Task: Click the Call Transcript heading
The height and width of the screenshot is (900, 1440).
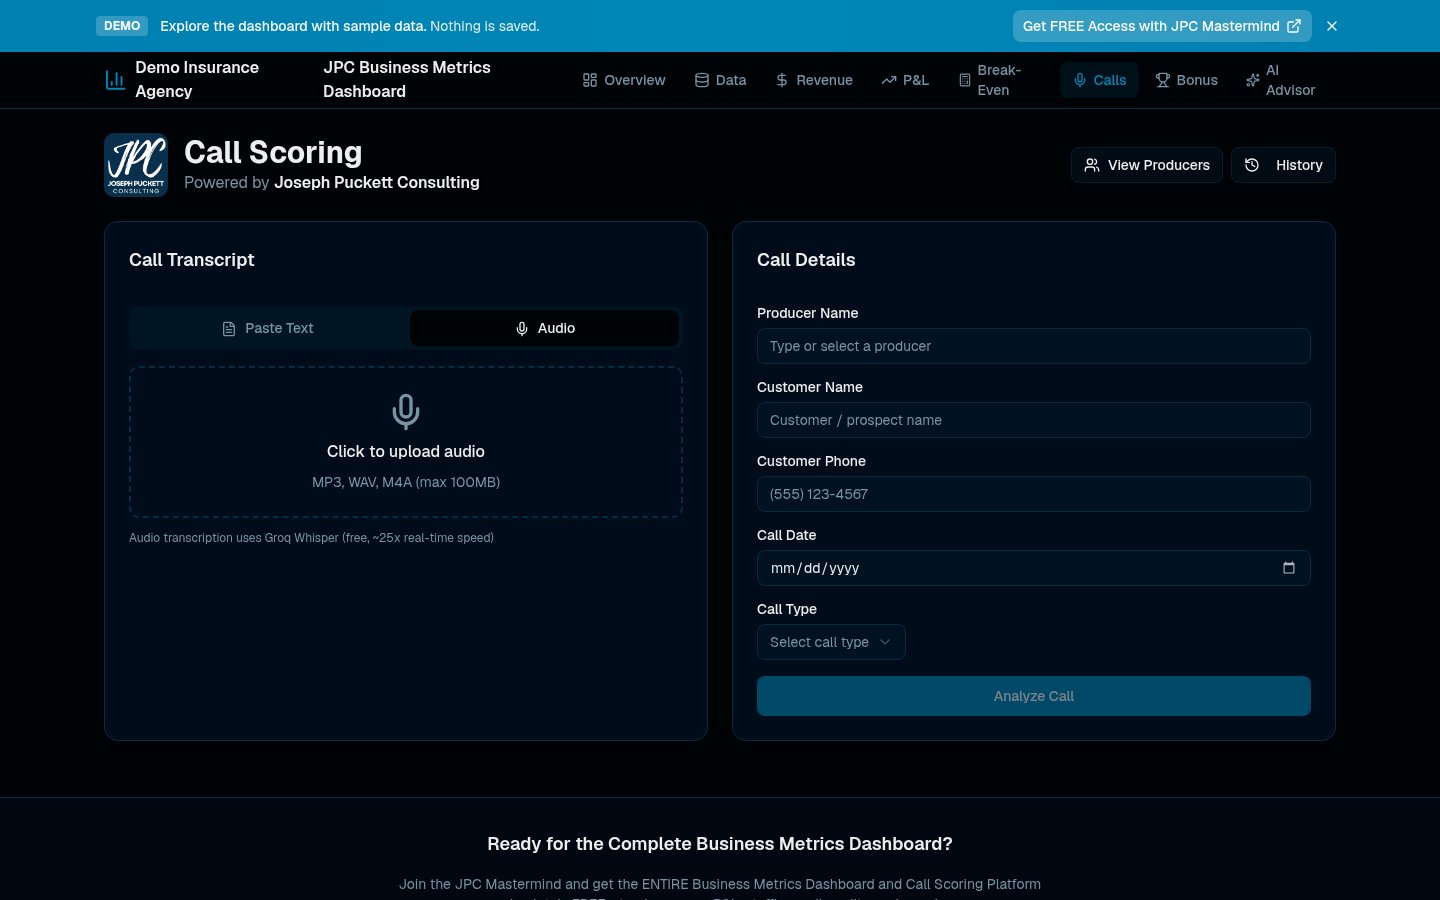Action: [192, 260]
